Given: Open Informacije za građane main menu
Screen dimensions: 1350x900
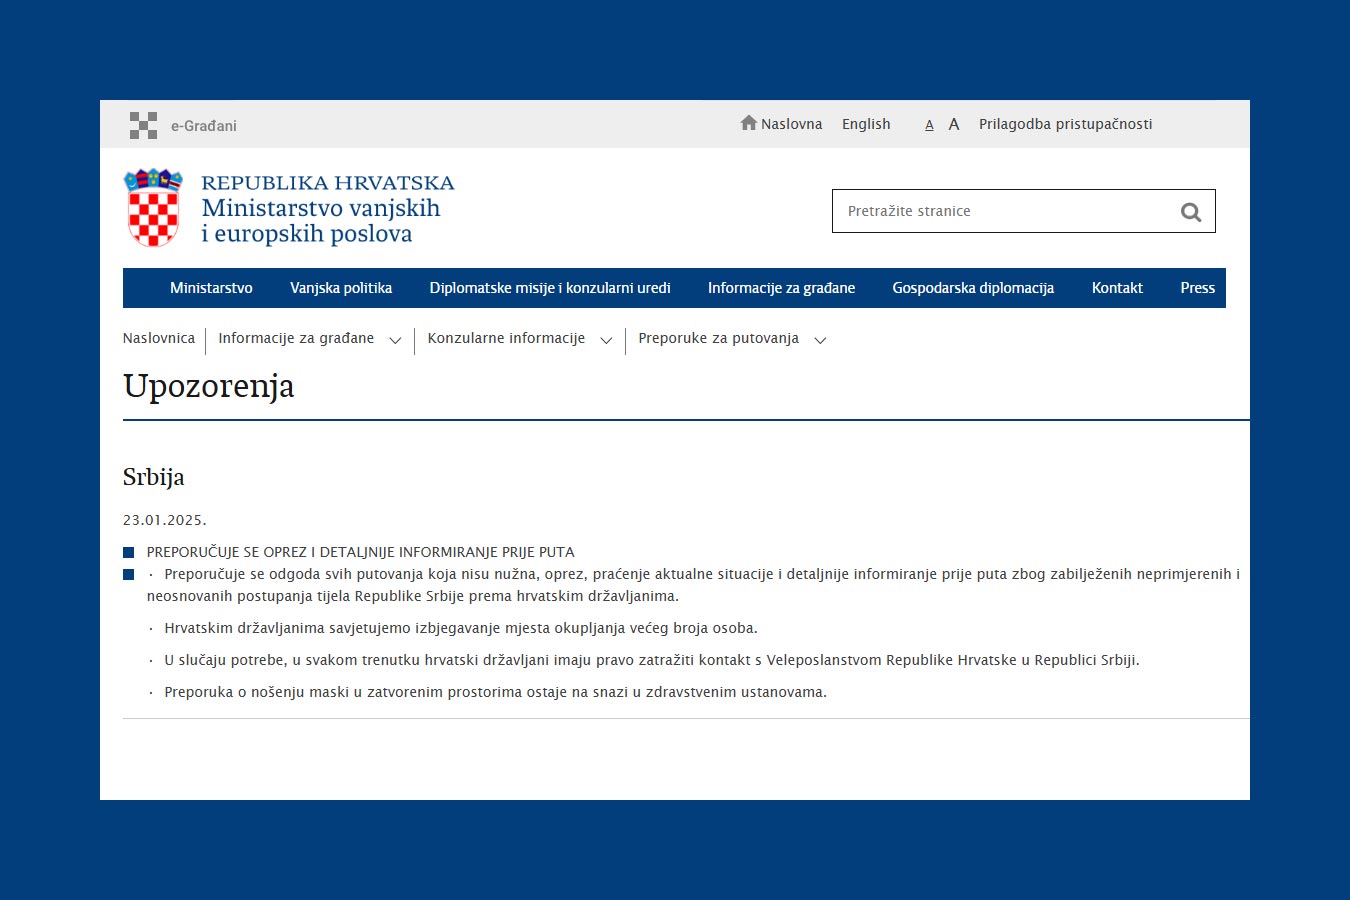Looking at the screenshot, I should [782, 288].
